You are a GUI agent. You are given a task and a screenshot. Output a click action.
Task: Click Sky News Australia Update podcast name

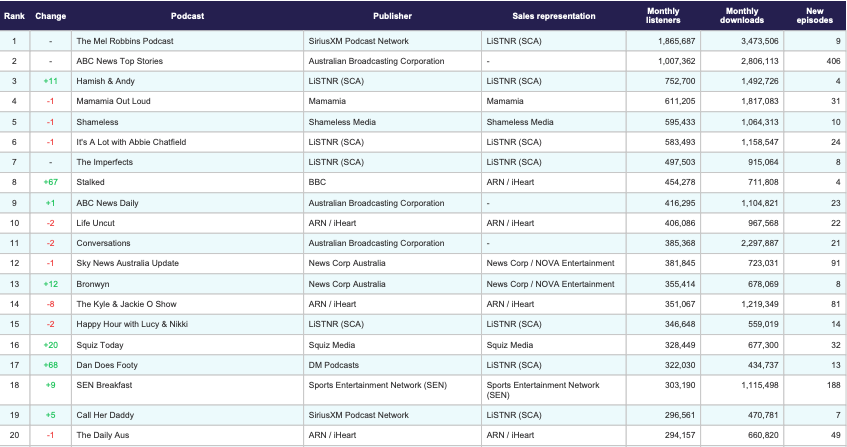click(127, 263)
